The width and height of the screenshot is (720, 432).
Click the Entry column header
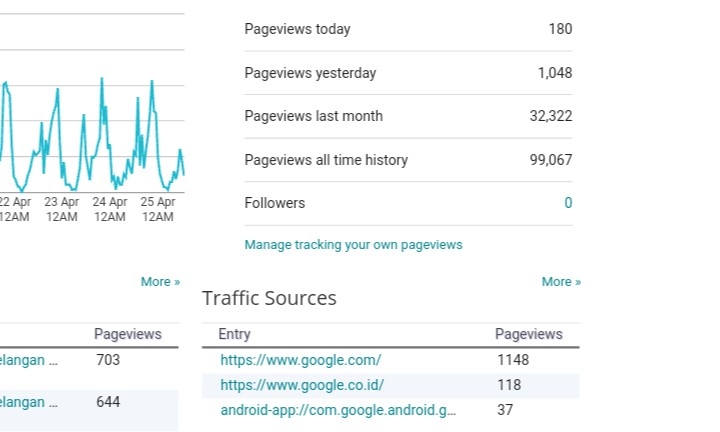235,334
